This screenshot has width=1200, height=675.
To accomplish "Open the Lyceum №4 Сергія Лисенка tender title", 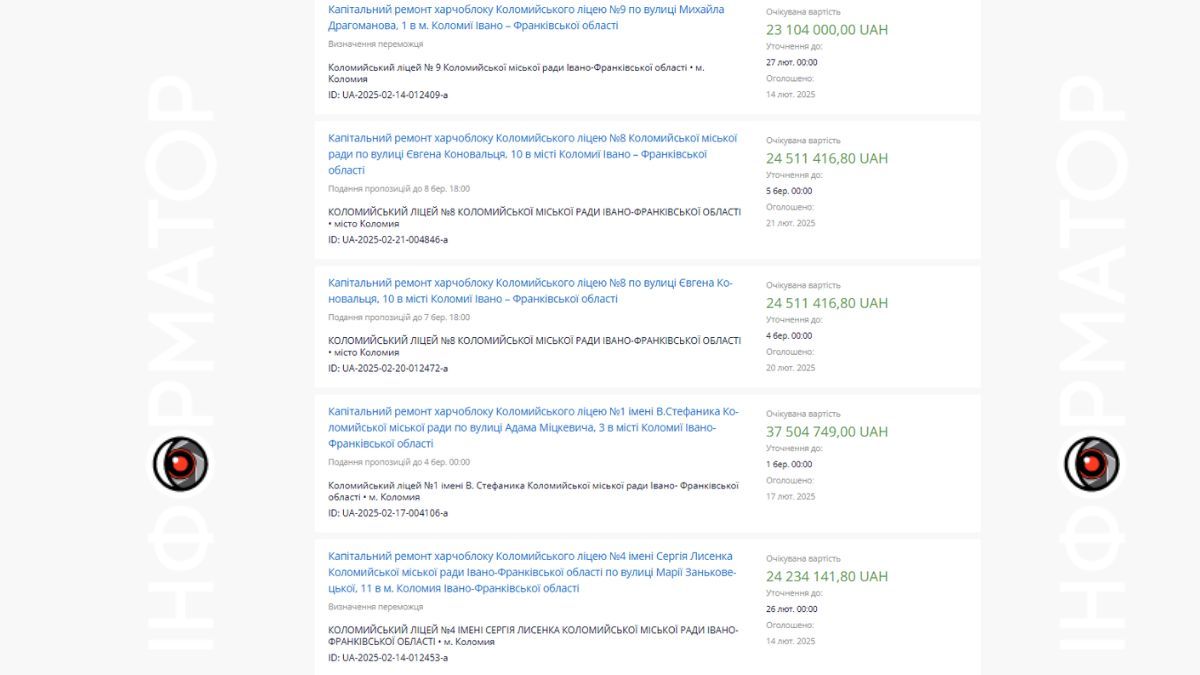I will click(x=531, y=572).
